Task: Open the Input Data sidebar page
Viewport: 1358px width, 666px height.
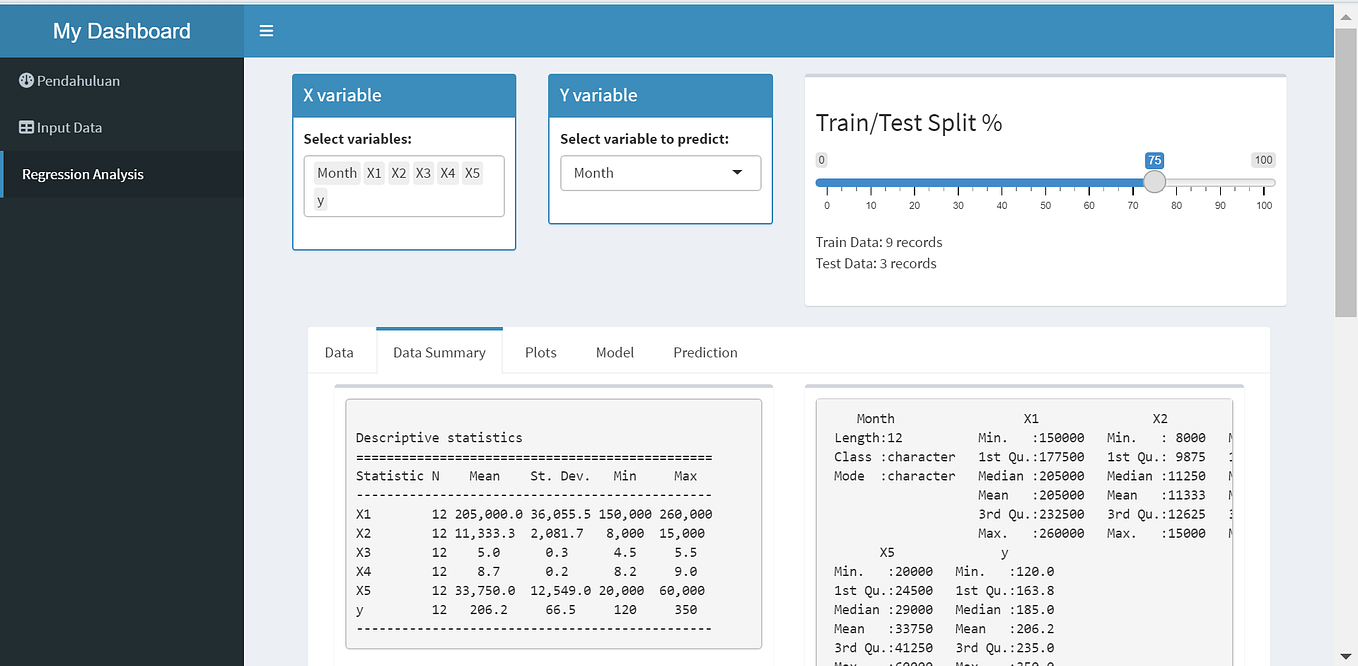Action: (70, 127)
